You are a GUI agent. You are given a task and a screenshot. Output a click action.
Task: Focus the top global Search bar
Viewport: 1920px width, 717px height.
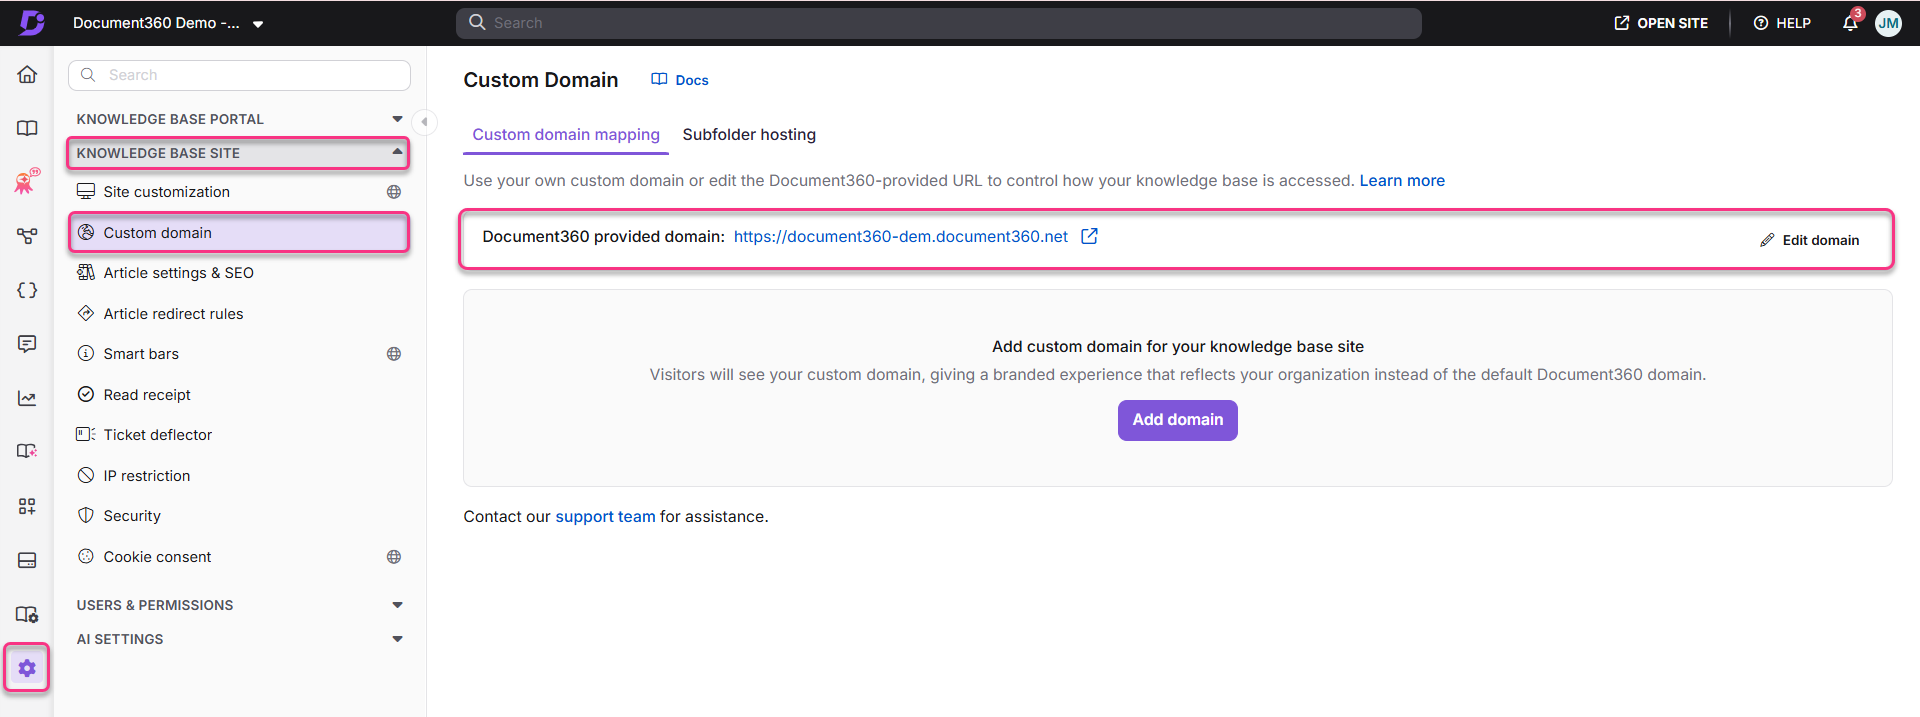pyautogui.click(x=938, y=23)
